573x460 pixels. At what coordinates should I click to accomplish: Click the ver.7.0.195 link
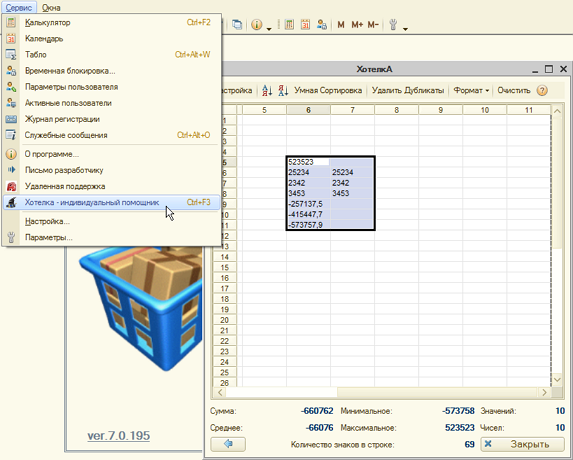coord(118,436)
